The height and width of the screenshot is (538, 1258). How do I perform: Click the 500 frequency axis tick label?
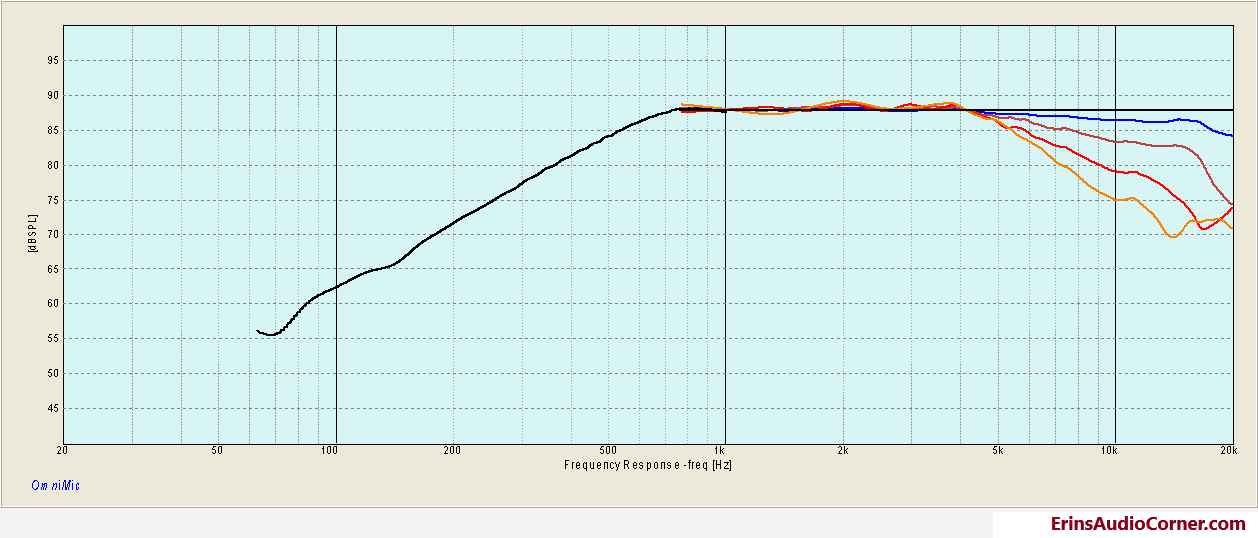pos(607,451)
